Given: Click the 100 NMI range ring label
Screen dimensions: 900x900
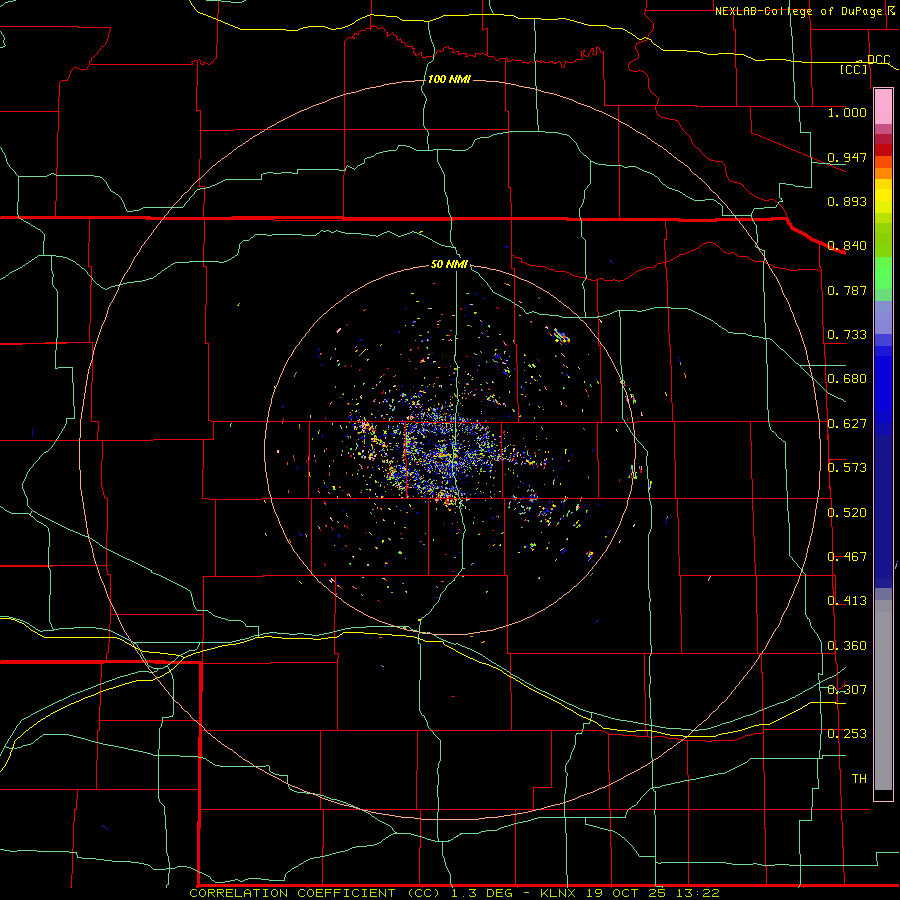Looking at the screenshot, I should [x=449, y=79].
